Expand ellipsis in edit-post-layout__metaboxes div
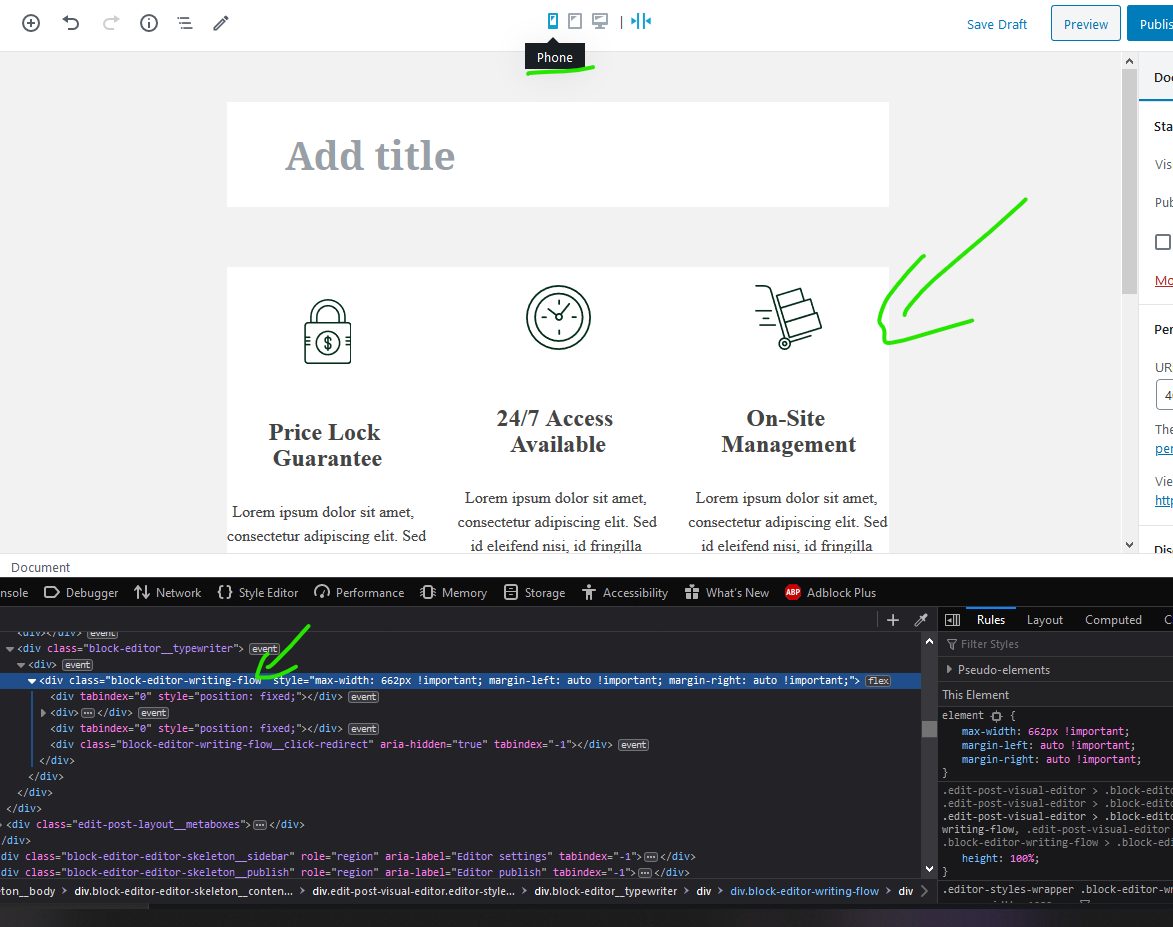The width and height of the screenshot is (1173, 927). pyautogui.click(x=260, y=824)
